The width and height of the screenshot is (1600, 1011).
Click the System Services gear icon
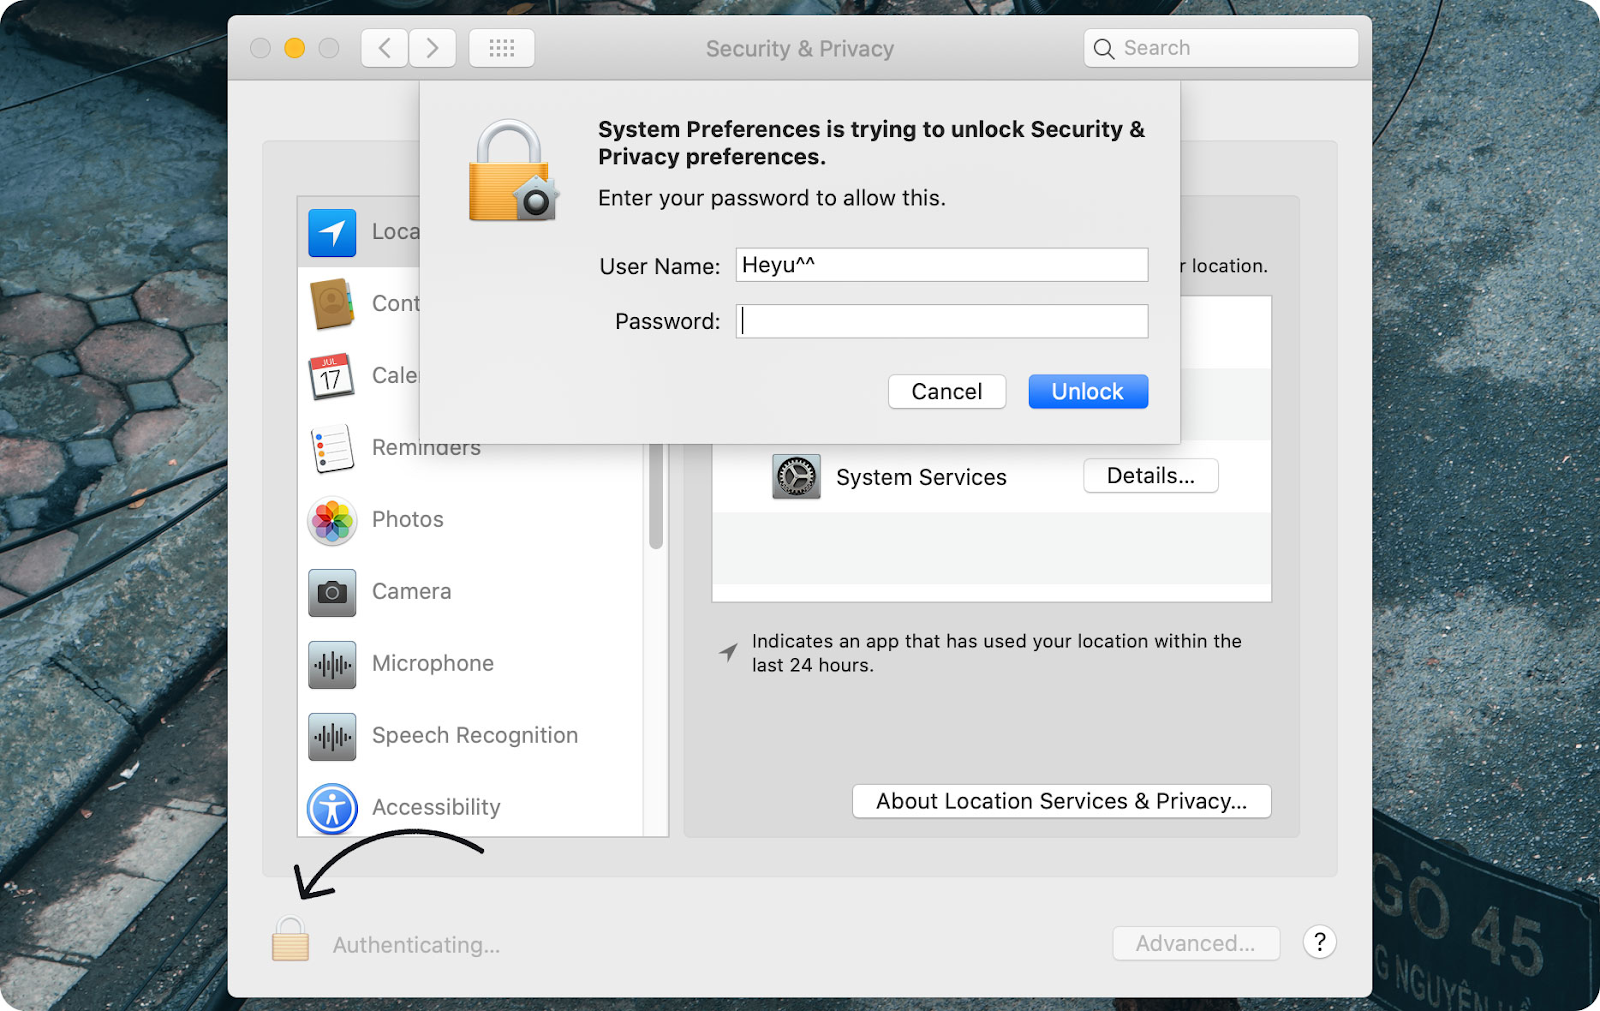(x=796, y=477)
